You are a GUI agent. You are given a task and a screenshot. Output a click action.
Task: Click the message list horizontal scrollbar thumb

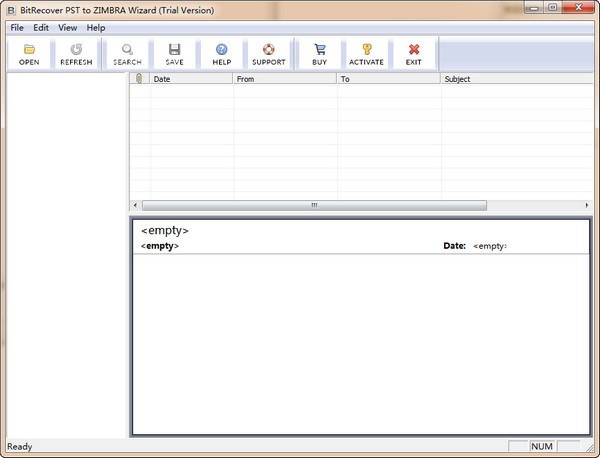pyautogui.click(x=315, y=205)
